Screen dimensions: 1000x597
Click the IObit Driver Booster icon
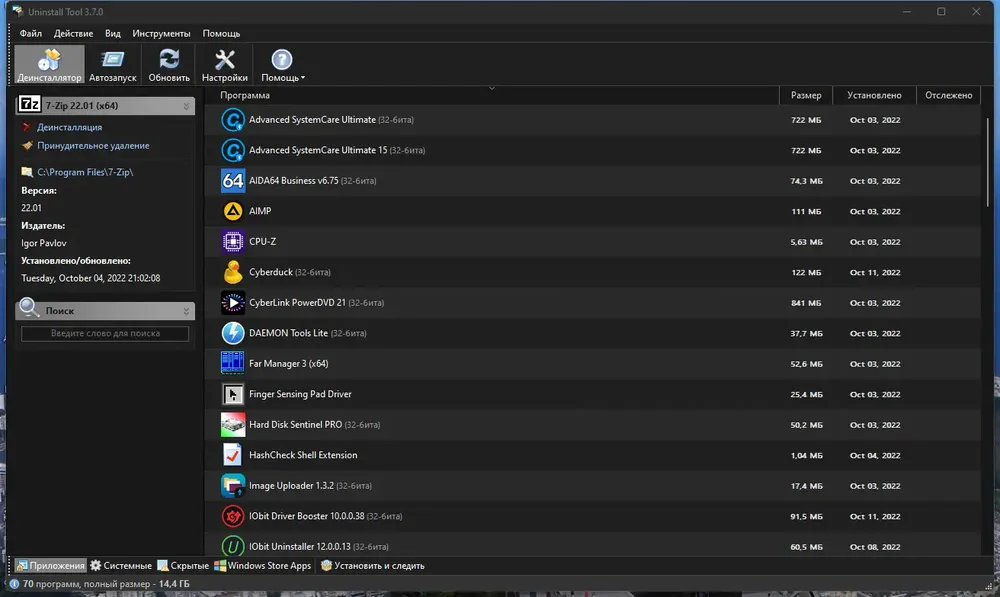[x=233, y=516]
